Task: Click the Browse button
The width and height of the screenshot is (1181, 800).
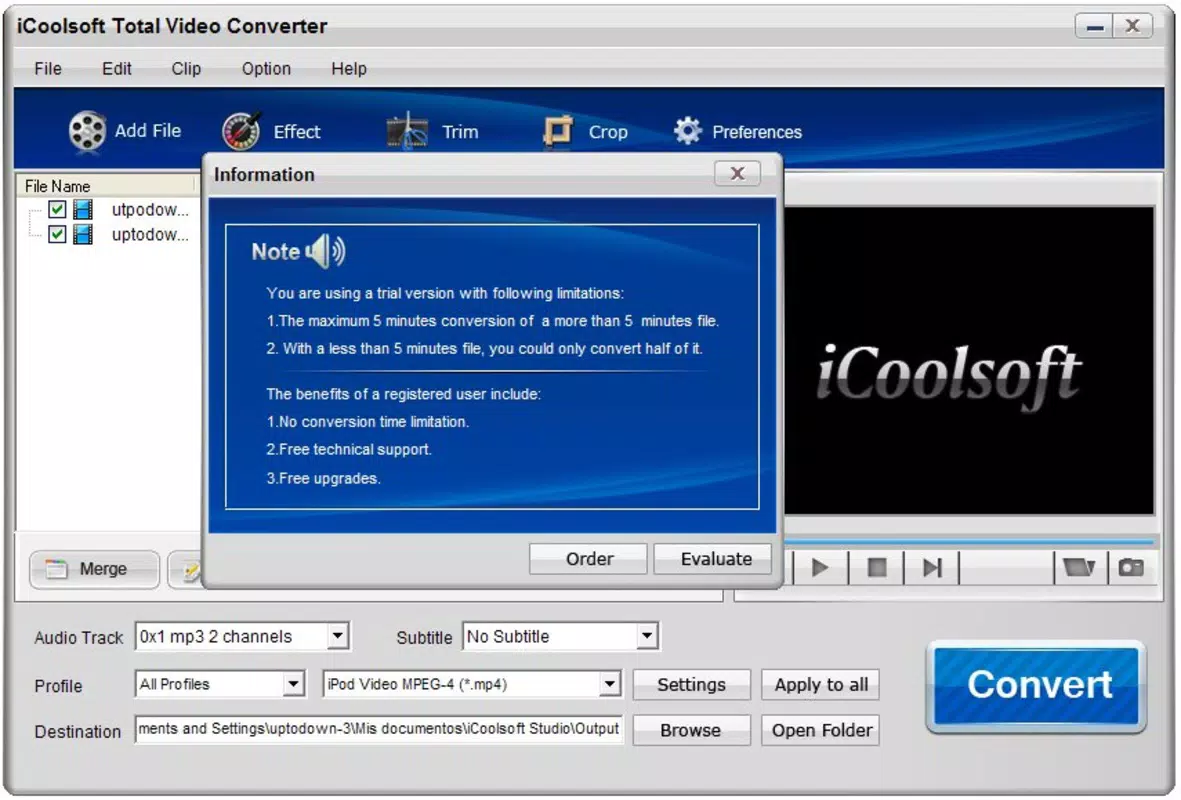Action: 691,730
